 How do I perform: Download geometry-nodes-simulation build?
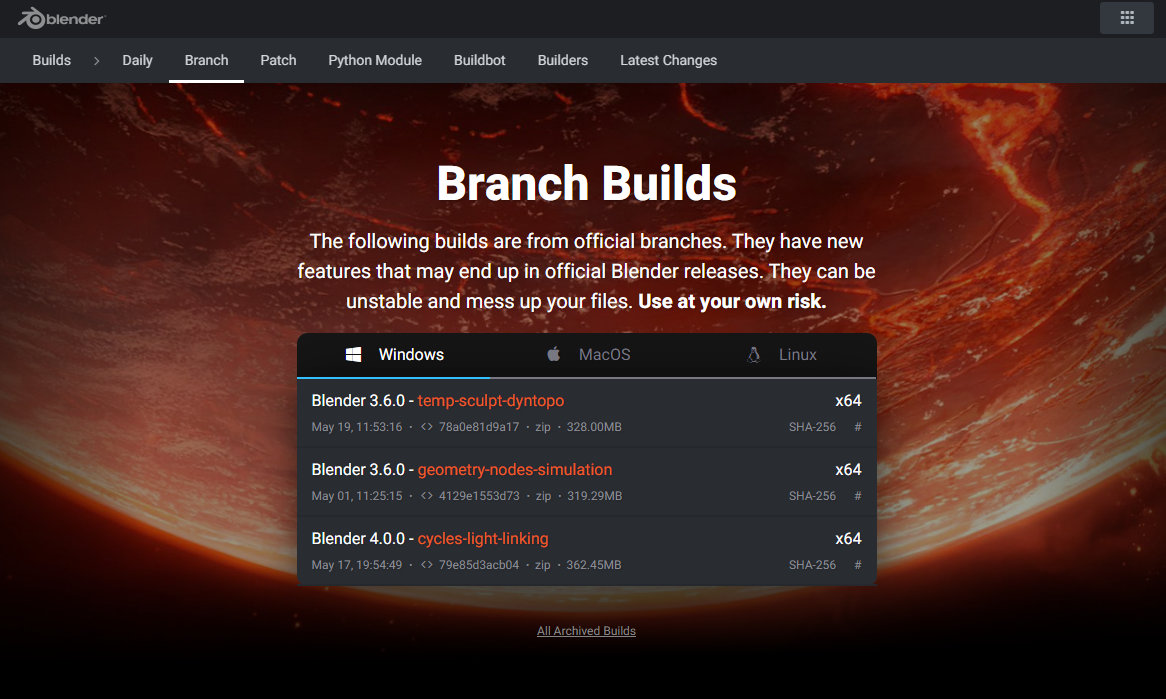point(514,470)
